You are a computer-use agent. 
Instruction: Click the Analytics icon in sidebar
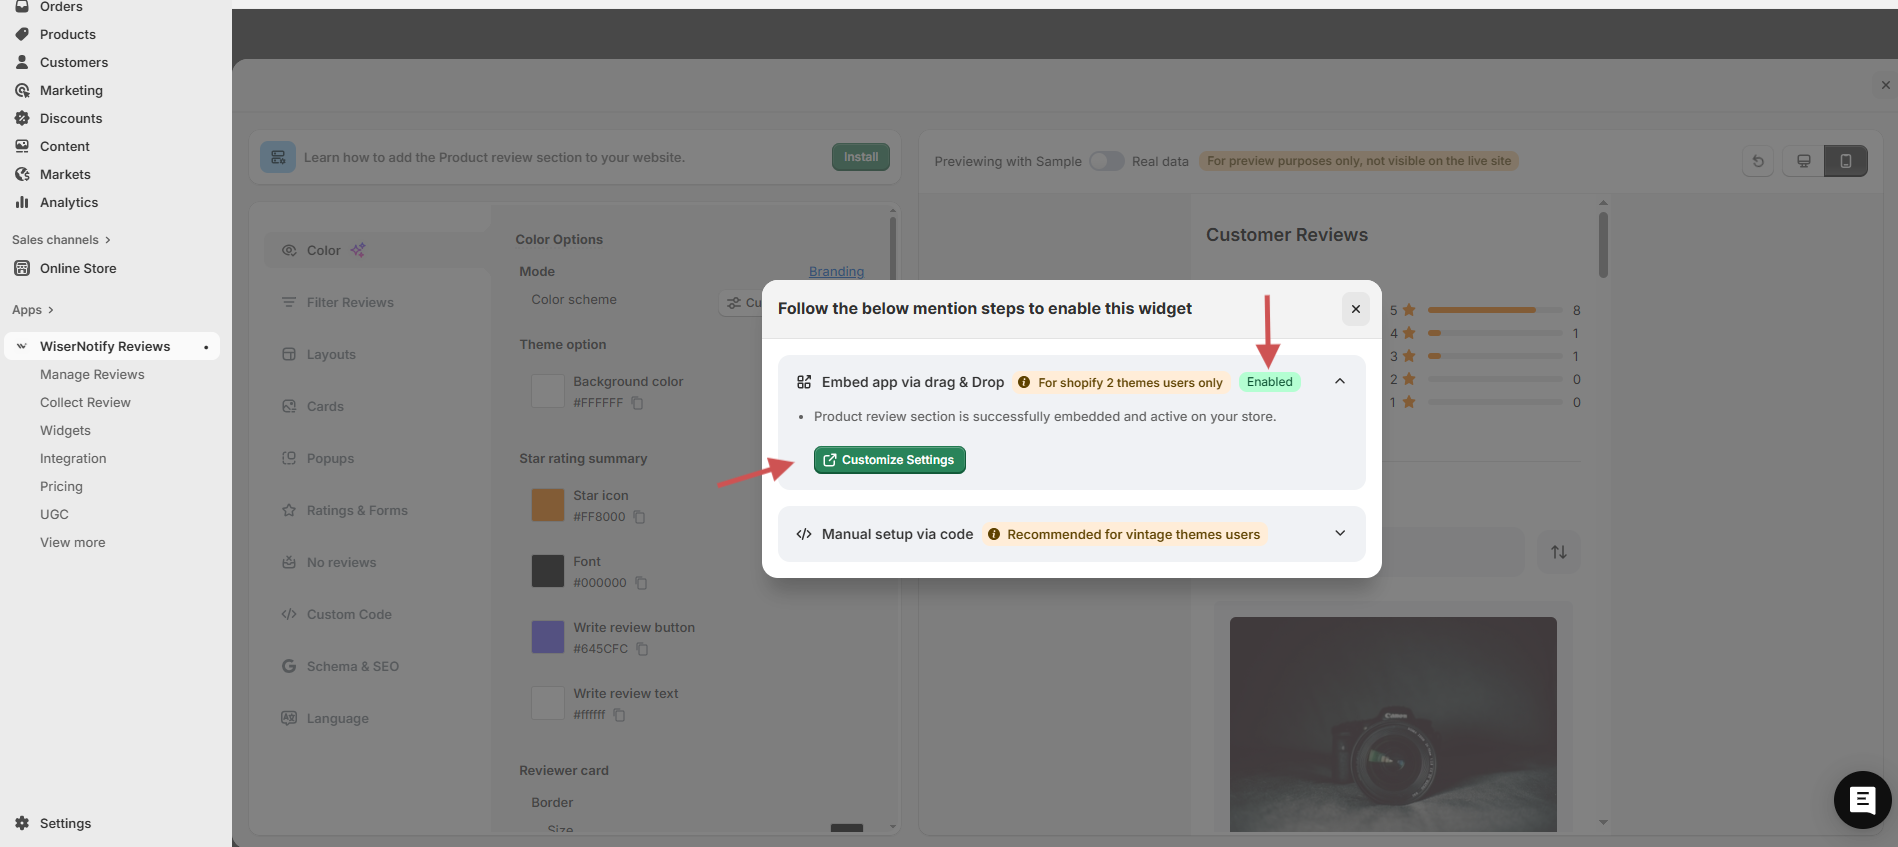pyautogui.click(x=22, y=202)
